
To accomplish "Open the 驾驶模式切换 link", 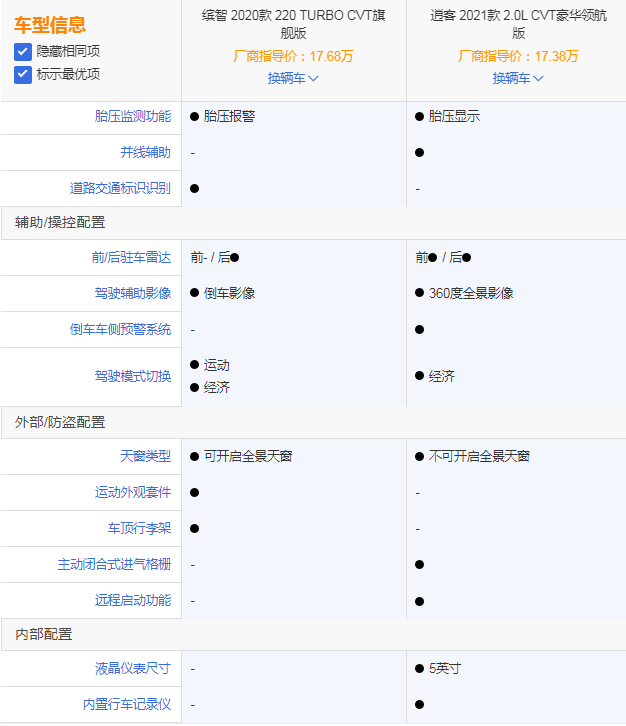I will point(133,376).
